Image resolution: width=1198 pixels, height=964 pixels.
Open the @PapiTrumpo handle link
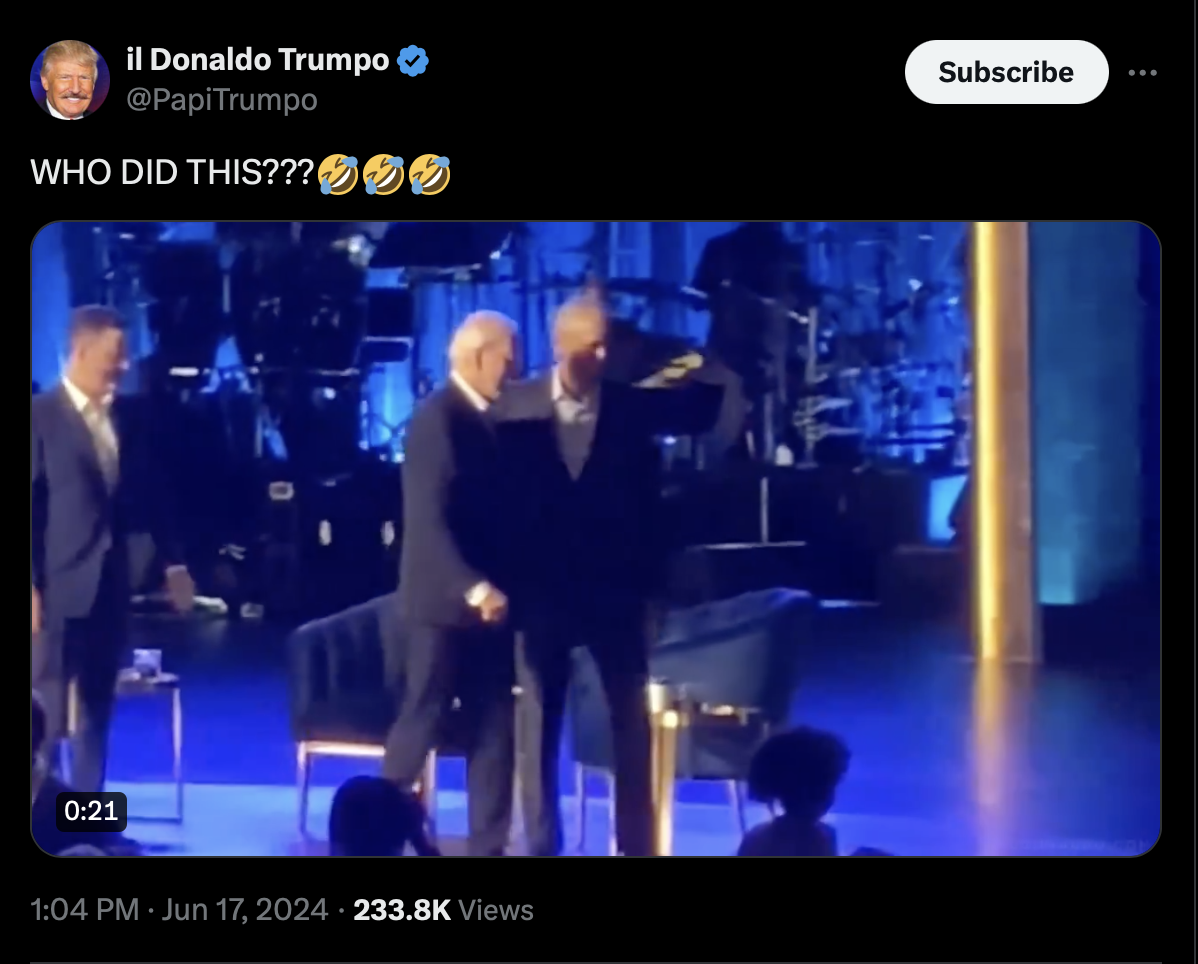(x=222, y=100)
